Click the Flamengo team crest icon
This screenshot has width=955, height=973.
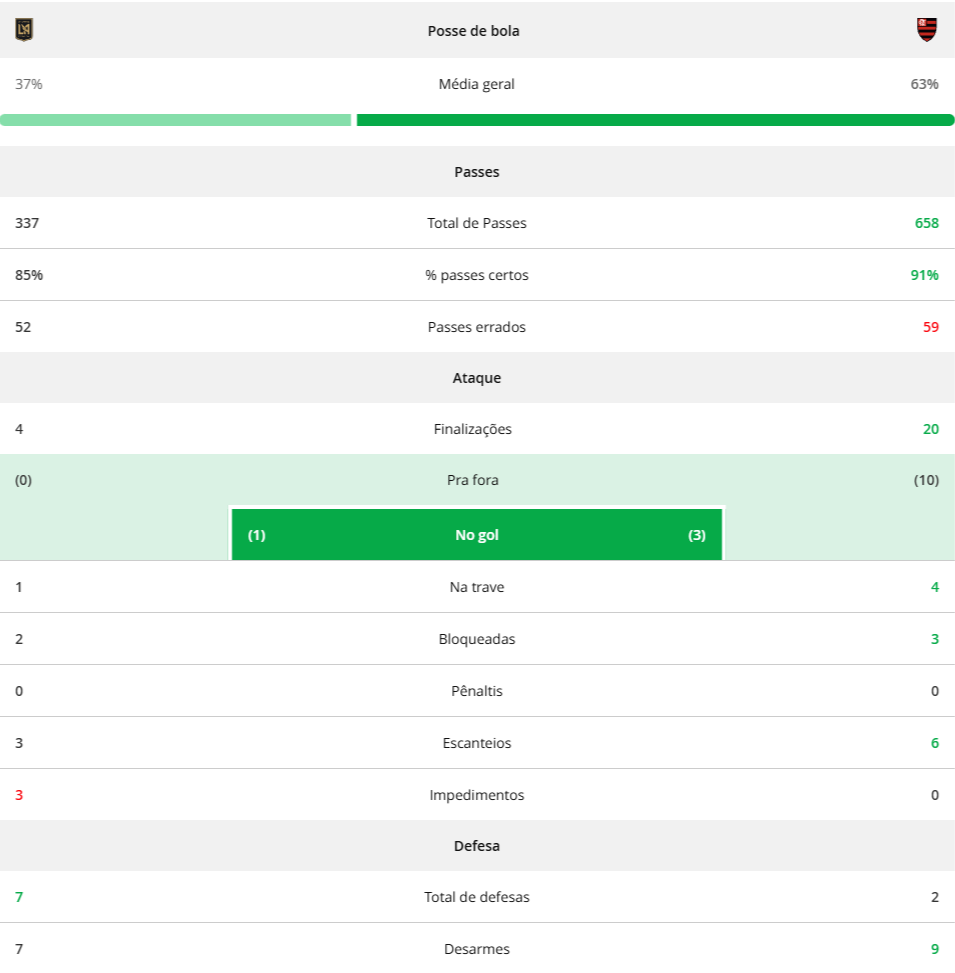click(x=926, y=30)
